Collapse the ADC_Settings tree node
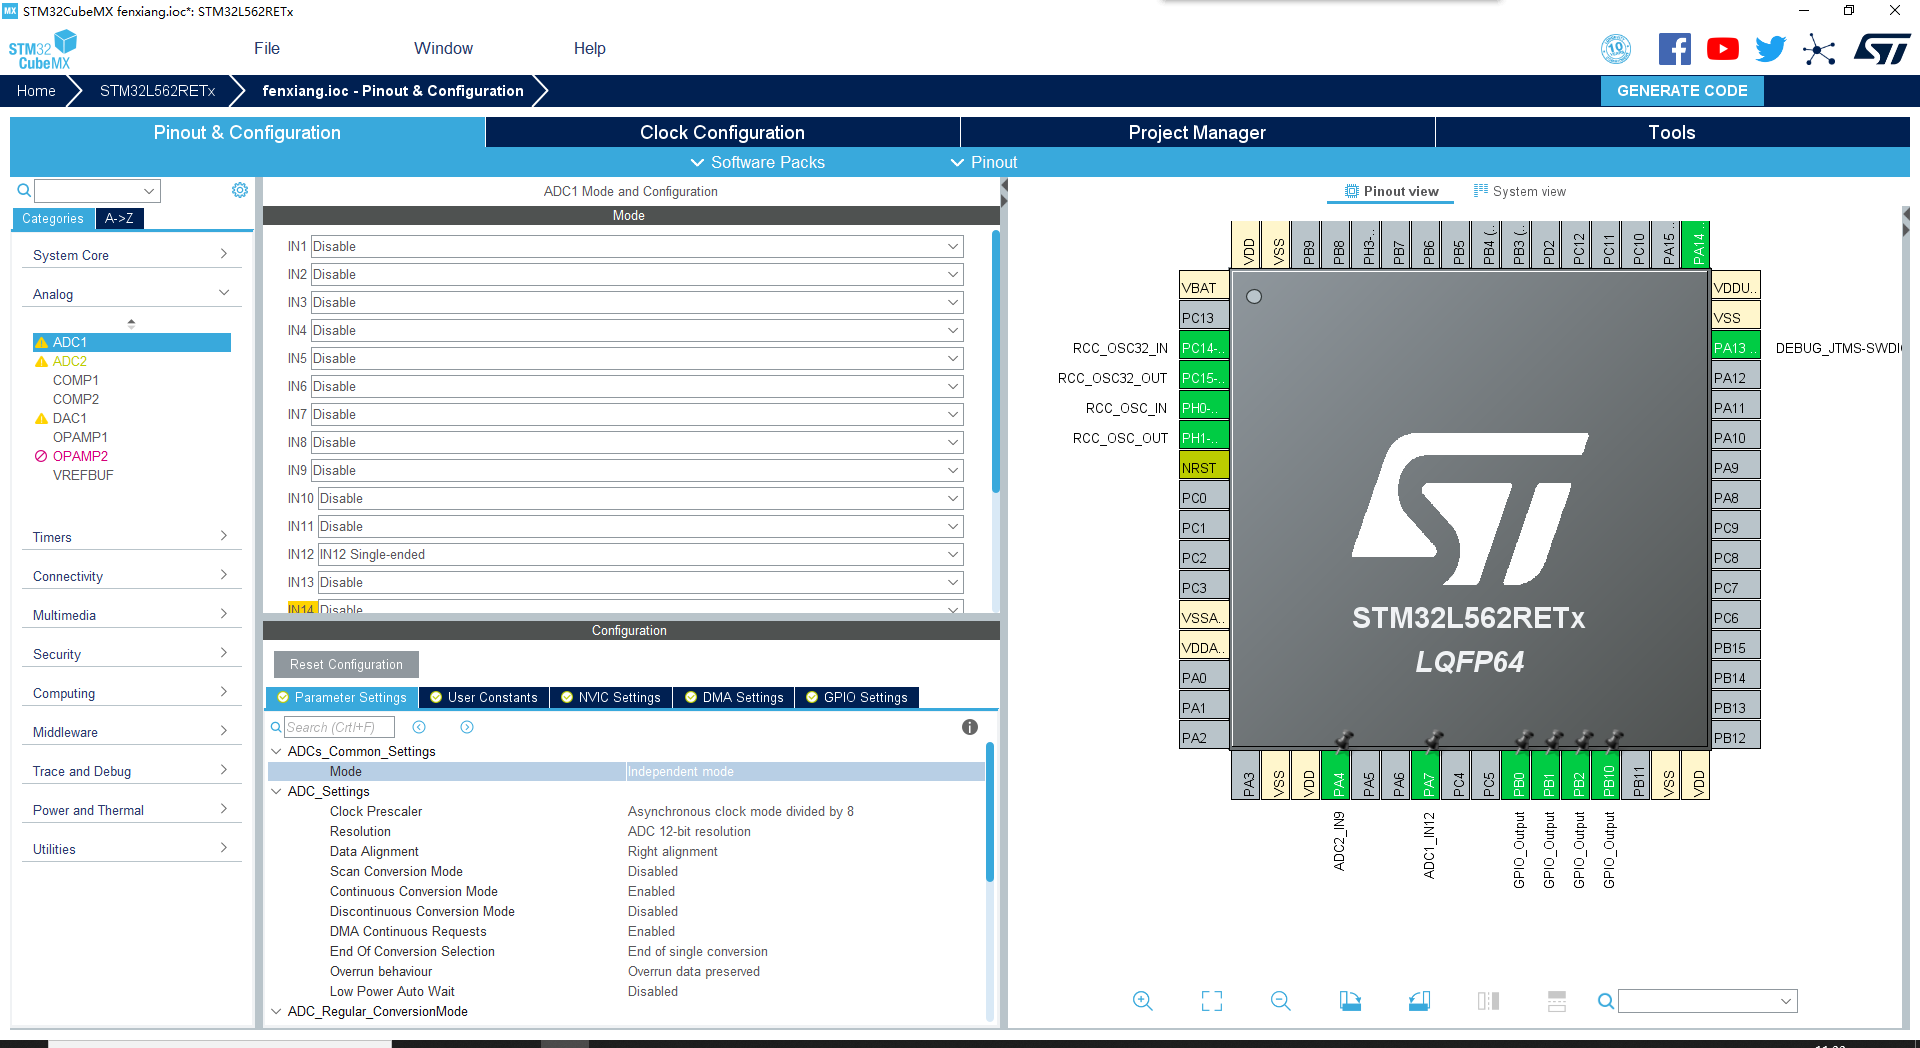The image size is (1920, 1048). tap(276, 791)
